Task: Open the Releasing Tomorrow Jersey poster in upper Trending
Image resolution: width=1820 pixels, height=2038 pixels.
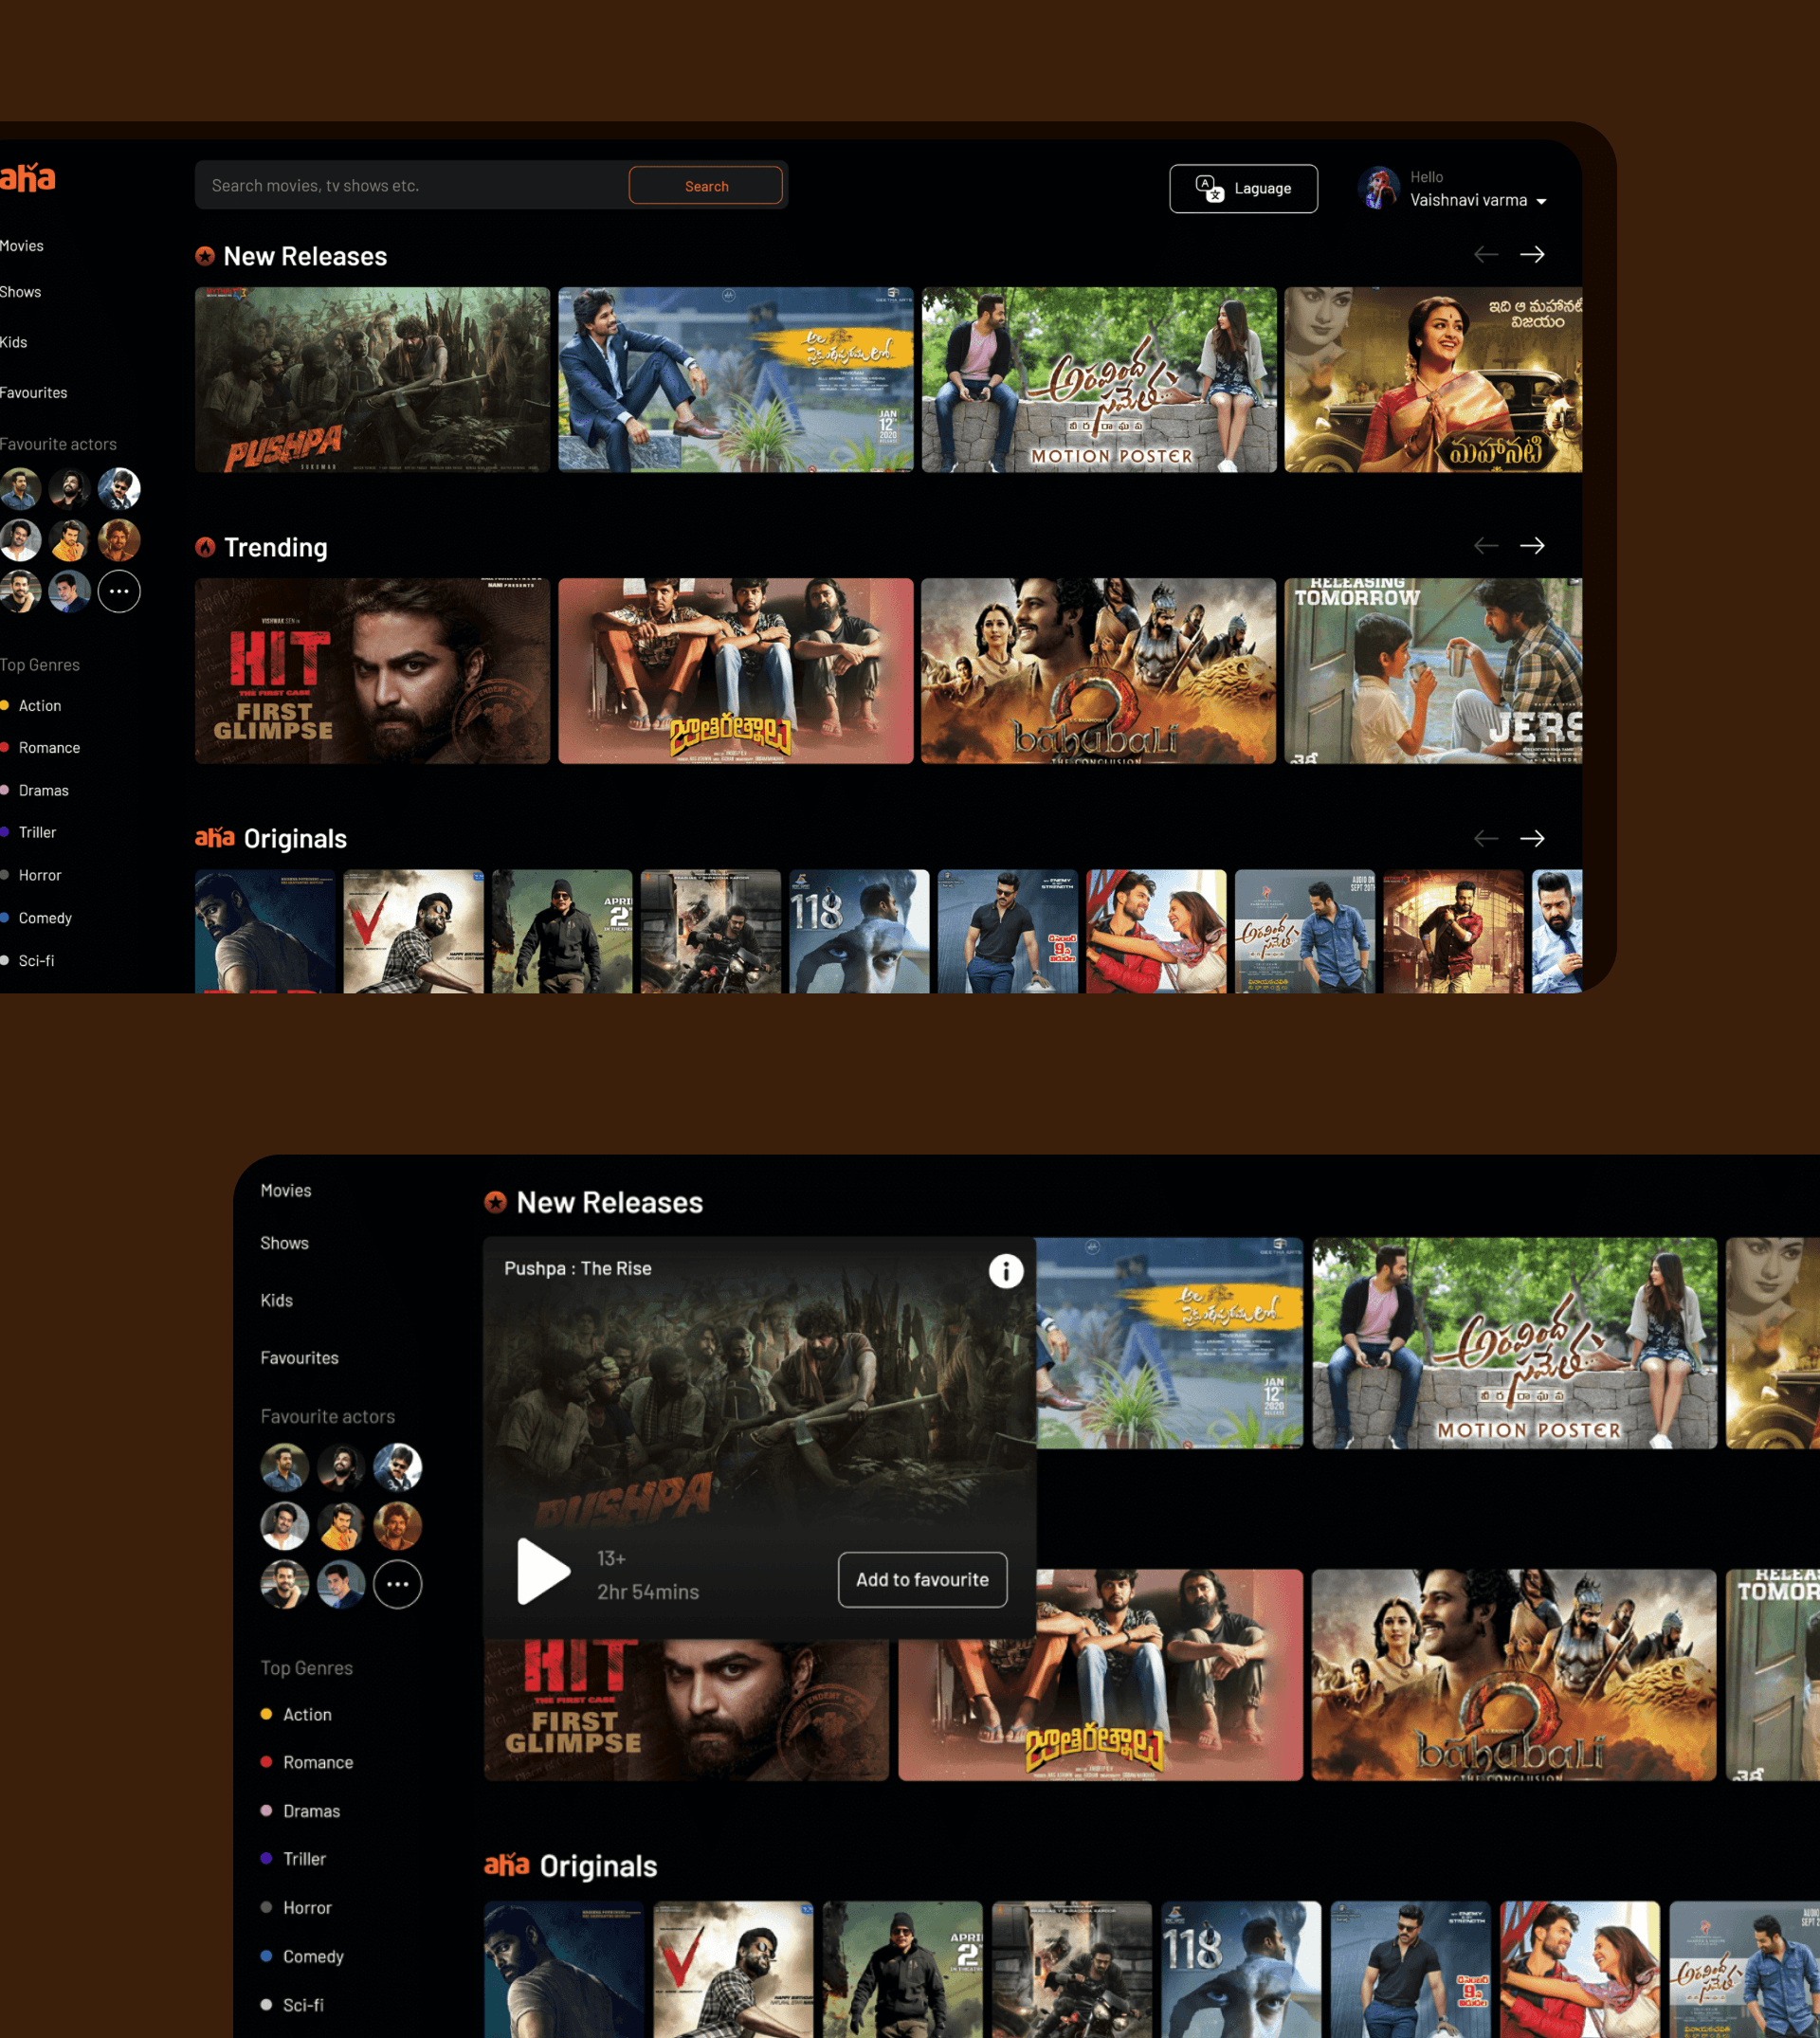Action: (1433, 671)
